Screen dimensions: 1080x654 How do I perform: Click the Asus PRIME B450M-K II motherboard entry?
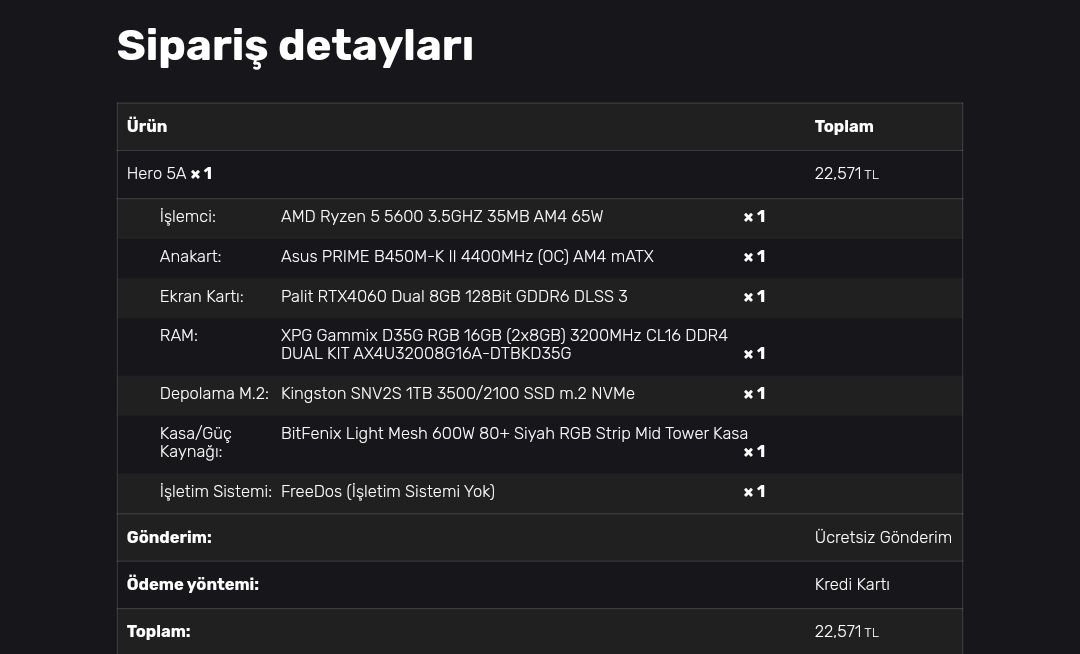pos(467,257)
